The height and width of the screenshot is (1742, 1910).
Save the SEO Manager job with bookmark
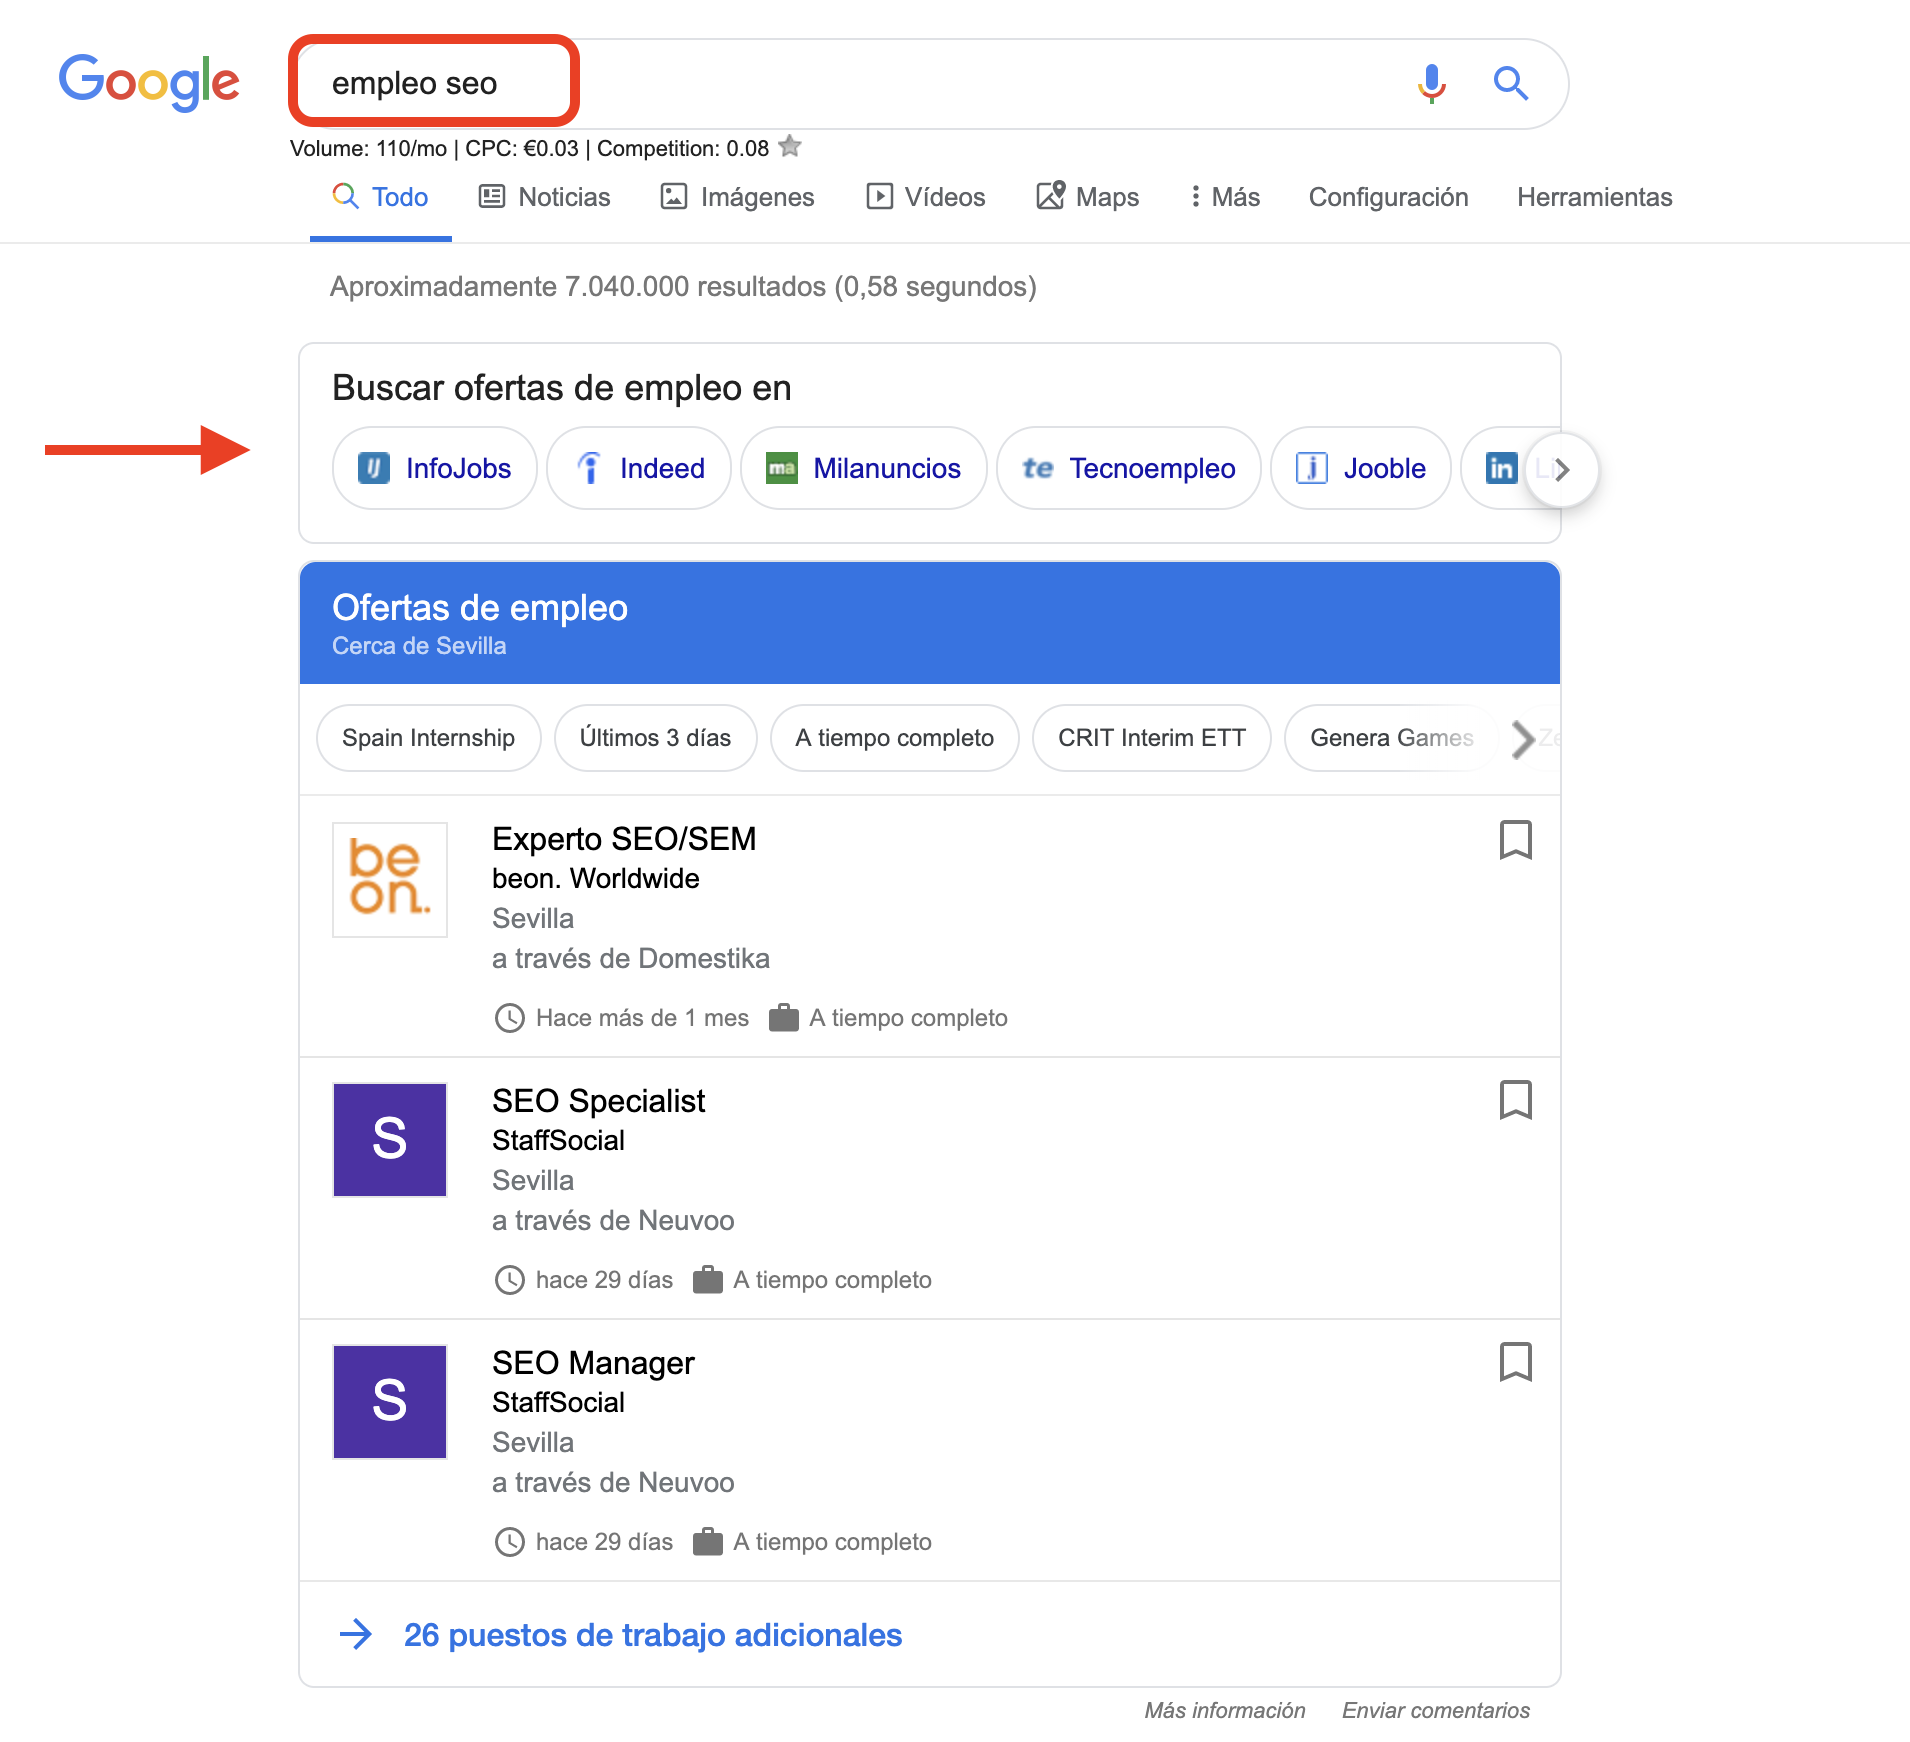[1515, 1362]
